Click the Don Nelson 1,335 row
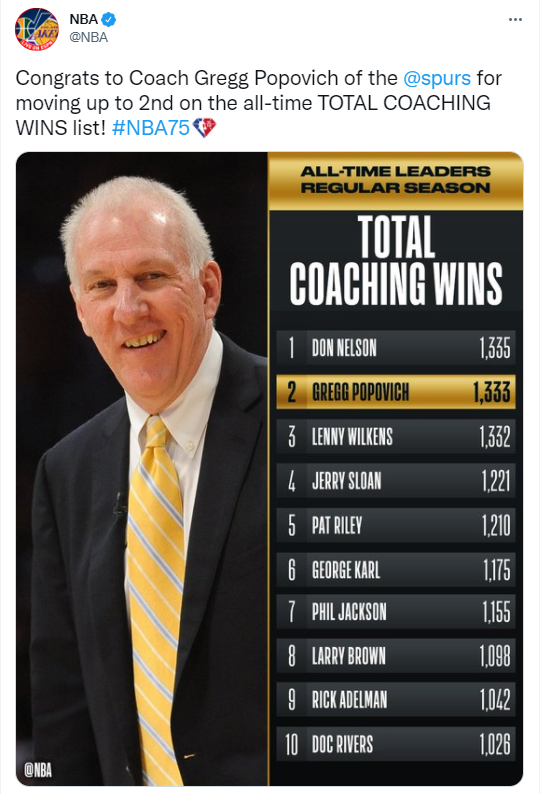The width and height of the screenshot is (540, 794). point(396,348)
